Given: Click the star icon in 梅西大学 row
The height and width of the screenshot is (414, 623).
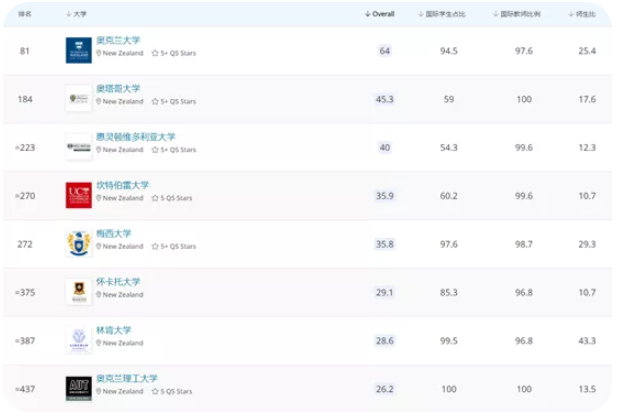Looking at the screenshot, I should [155, 246].
